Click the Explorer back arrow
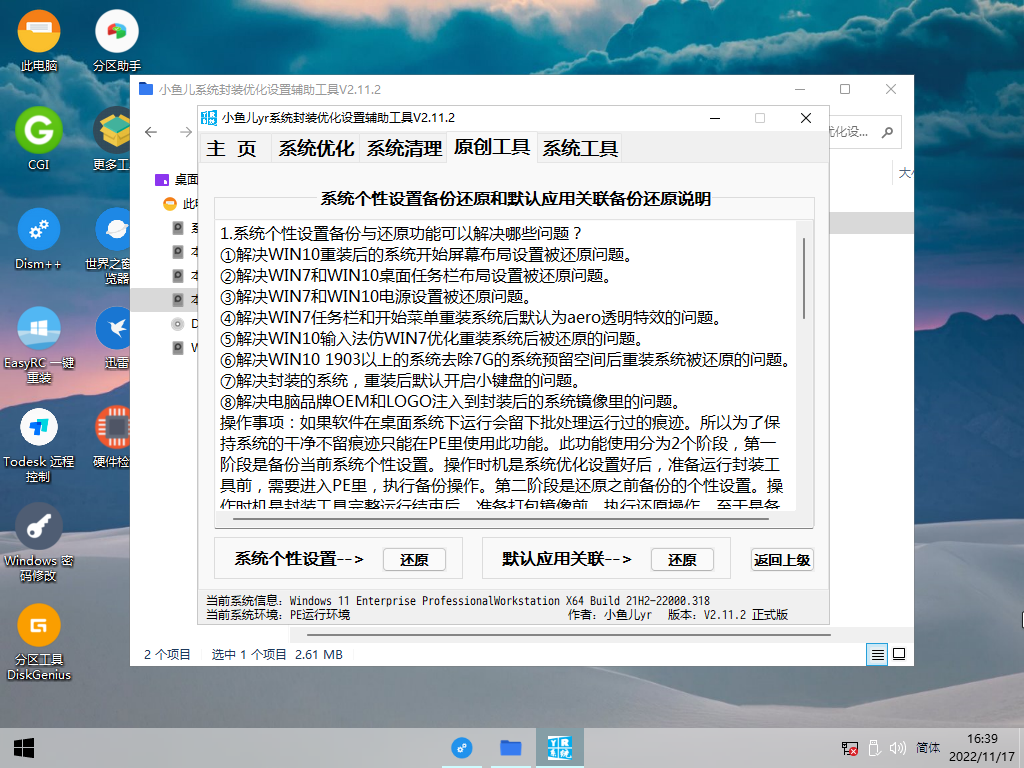The height and width of the screenshot is (768, 1024). click(x=151, y=132)
